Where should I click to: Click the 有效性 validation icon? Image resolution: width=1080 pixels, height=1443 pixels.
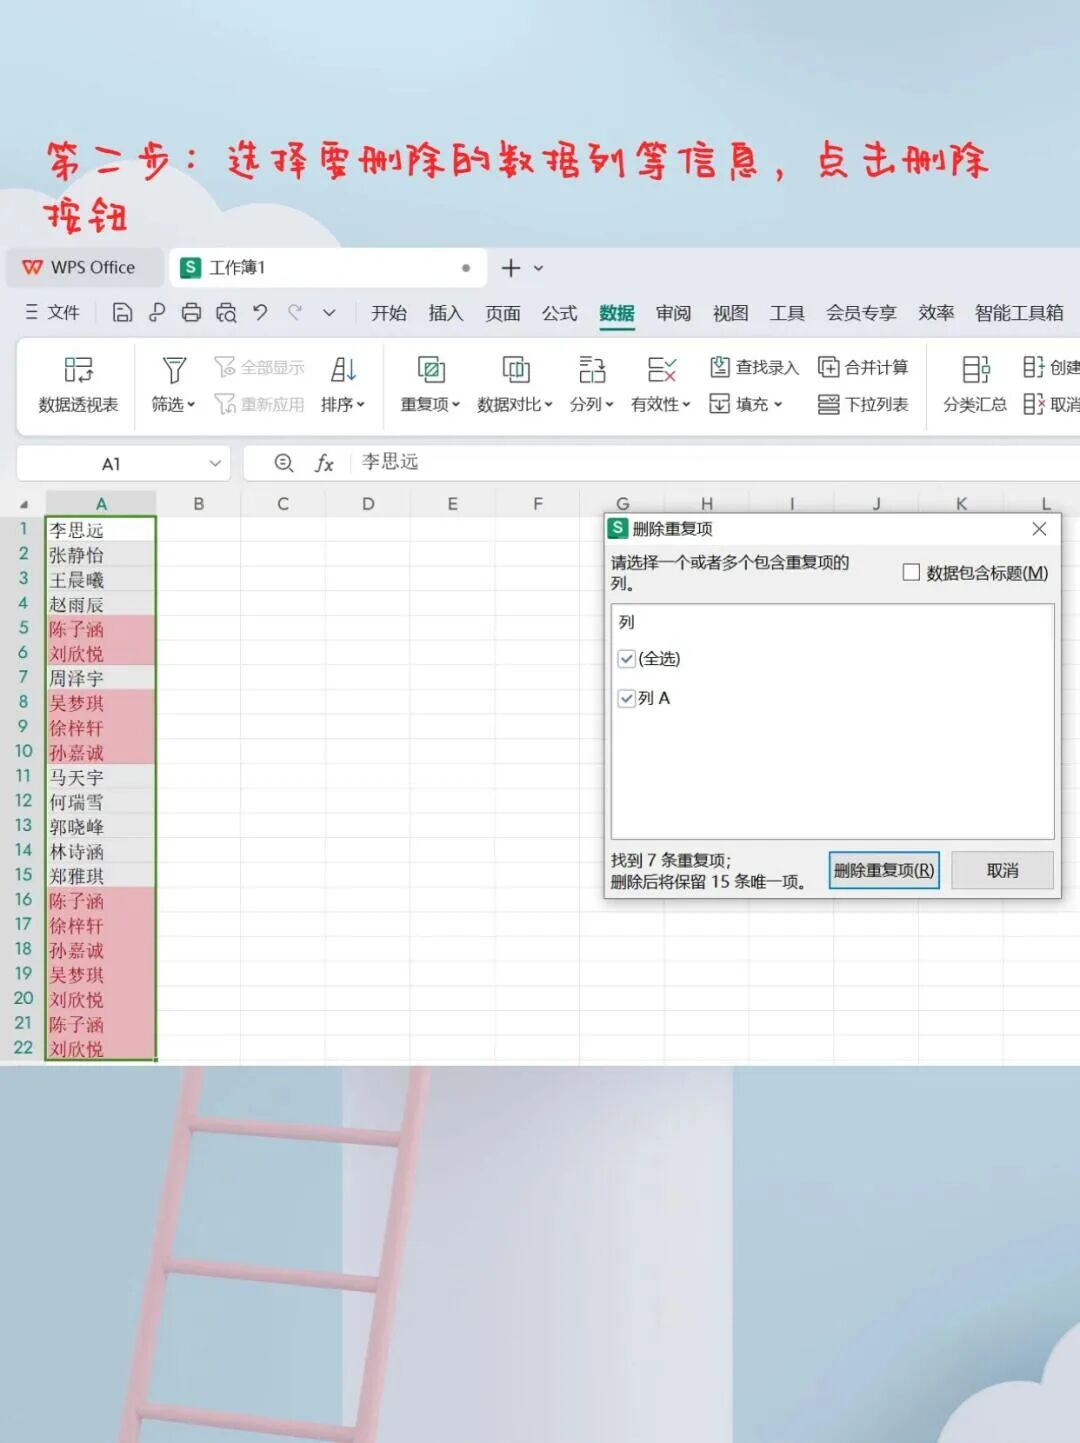coord(661,370)
